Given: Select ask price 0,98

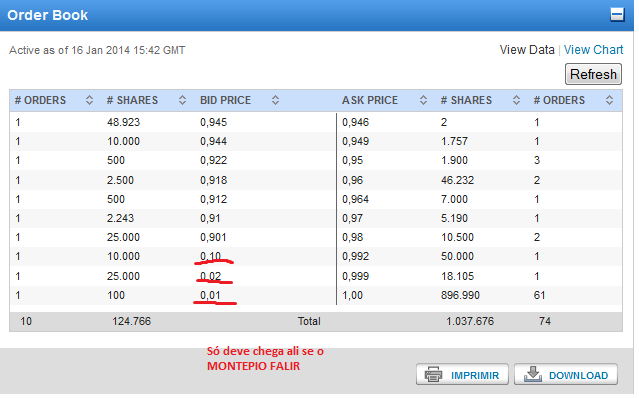Looking at the screenshot, I should pyautogui.click(x=352, y=237).
